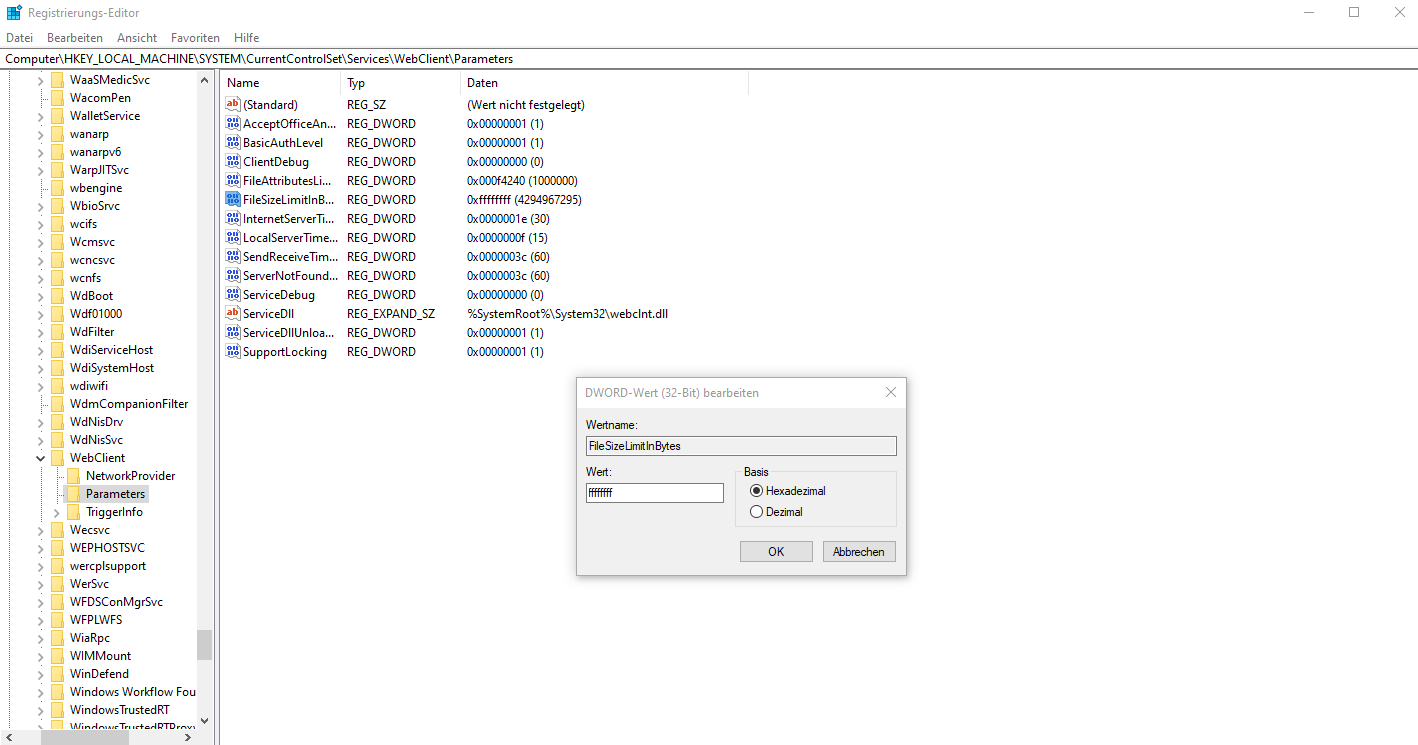
Task: Click the ClientDebug value icon
Action: click(x=233, y=161)
